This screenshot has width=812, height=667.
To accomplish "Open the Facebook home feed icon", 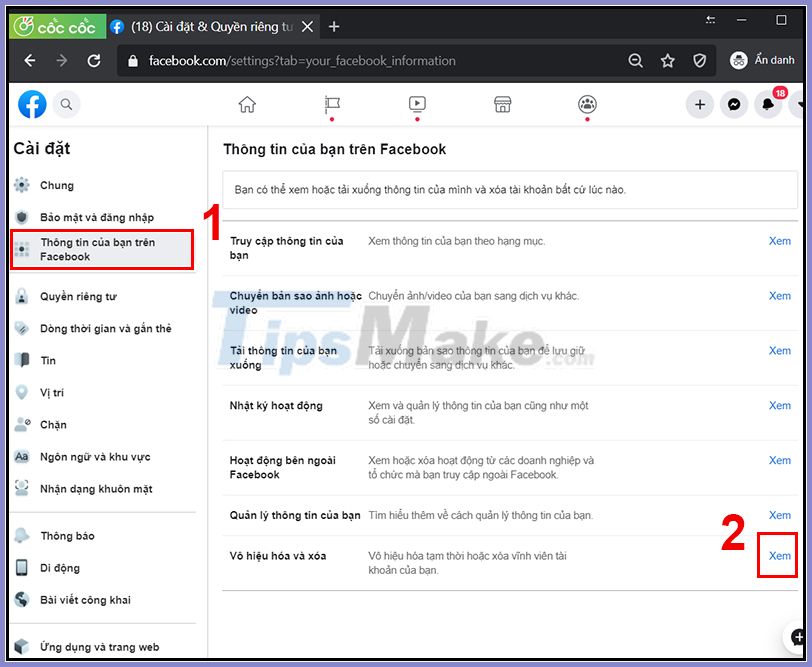I will click(246, 104).
